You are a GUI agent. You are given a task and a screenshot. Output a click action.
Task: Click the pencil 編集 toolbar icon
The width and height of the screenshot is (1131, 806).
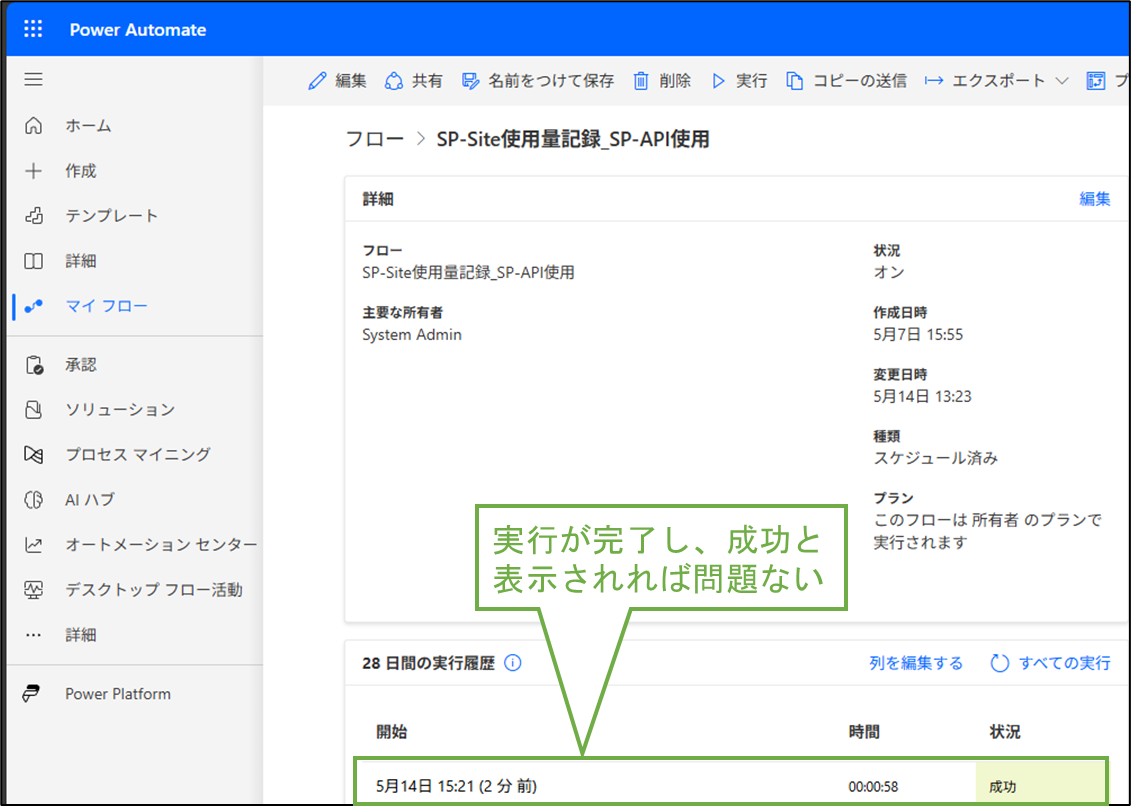click(x=317, y=81)
